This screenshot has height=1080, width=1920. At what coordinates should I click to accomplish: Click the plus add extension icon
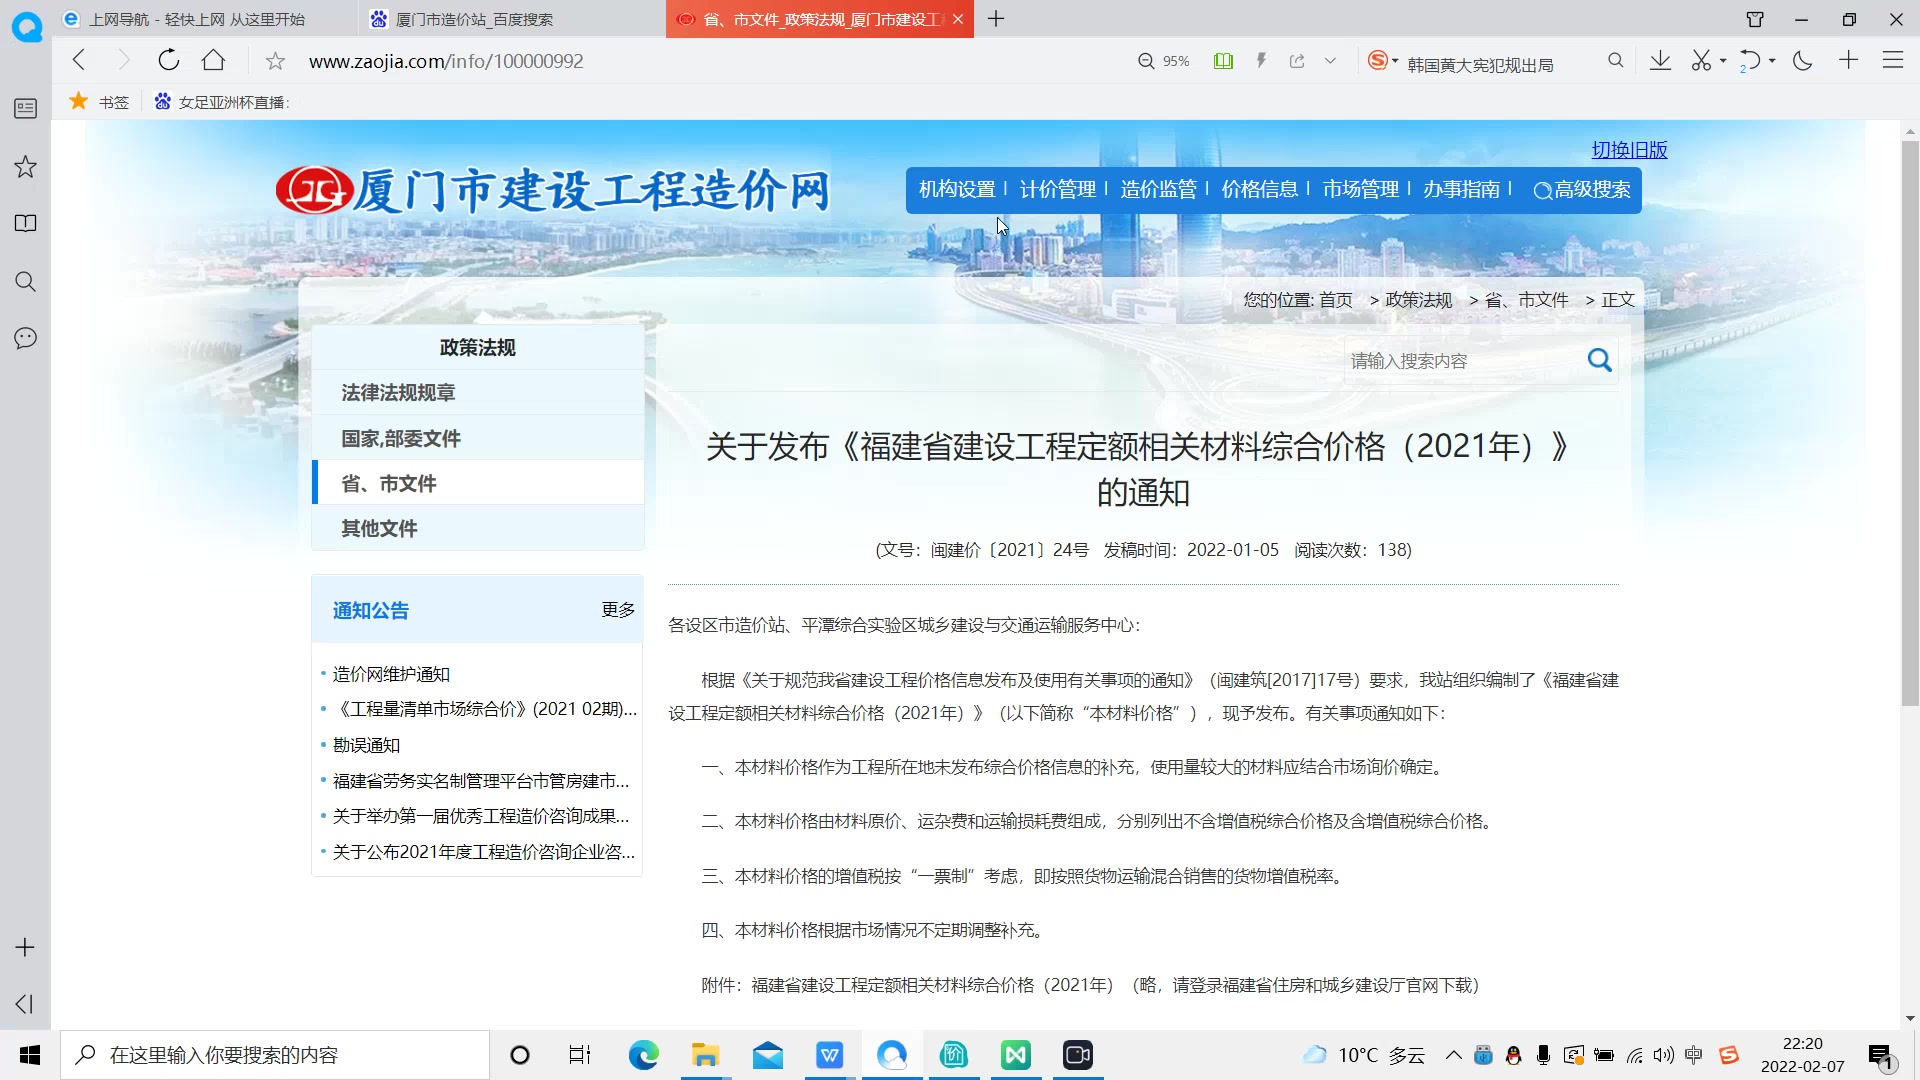pyautogui.click(x=1848, y=60)
